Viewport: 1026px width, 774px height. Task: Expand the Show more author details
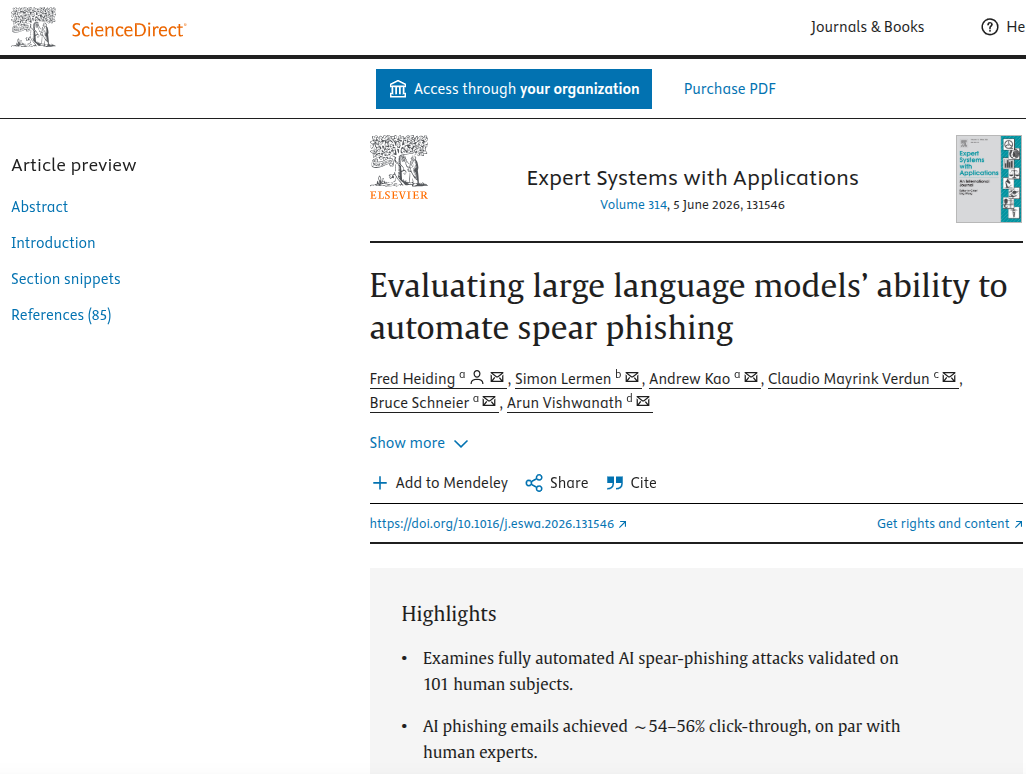[418, 443]
